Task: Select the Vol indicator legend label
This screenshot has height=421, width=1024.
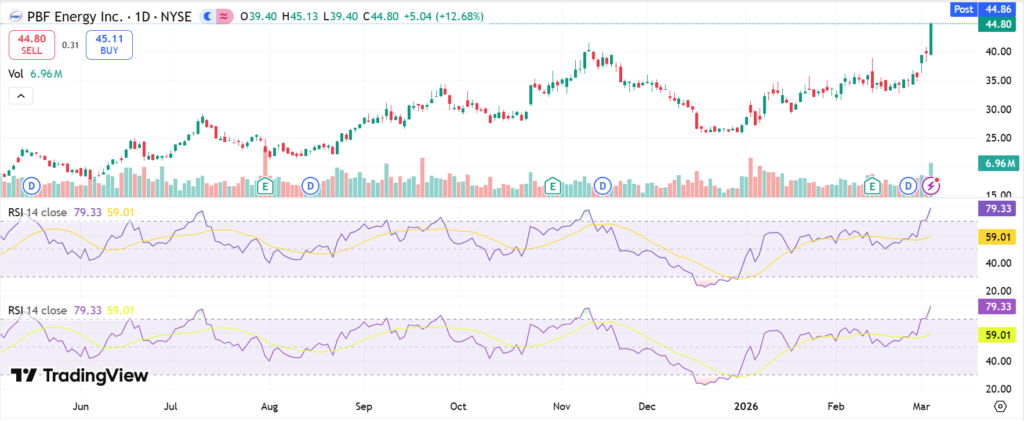Action: (16, 74)
